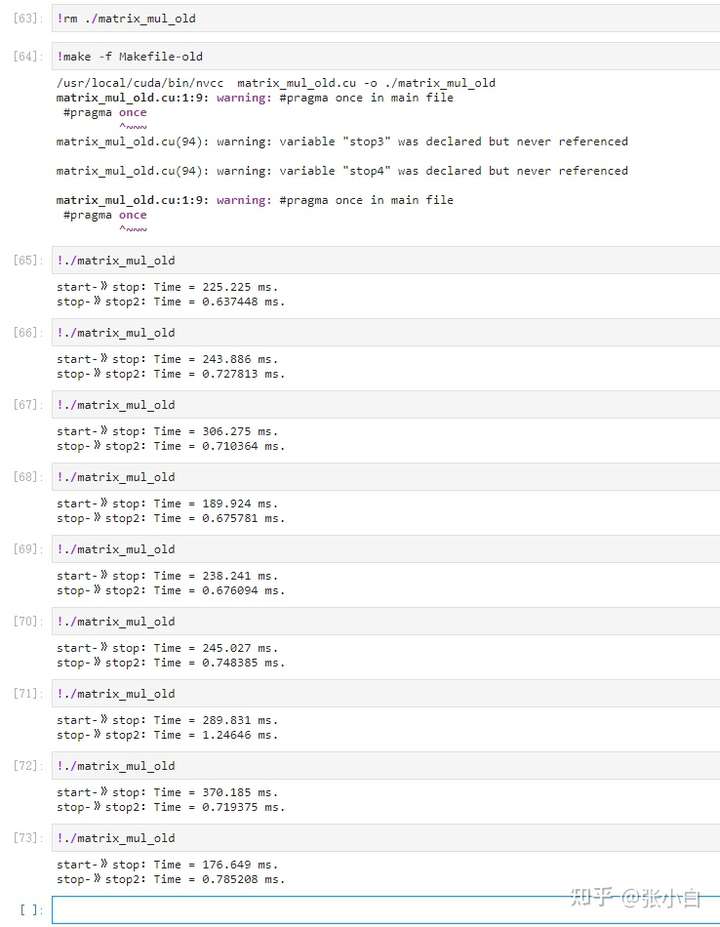
Task: Click the output line showing 225.225 ms
Action: (167, 287)
